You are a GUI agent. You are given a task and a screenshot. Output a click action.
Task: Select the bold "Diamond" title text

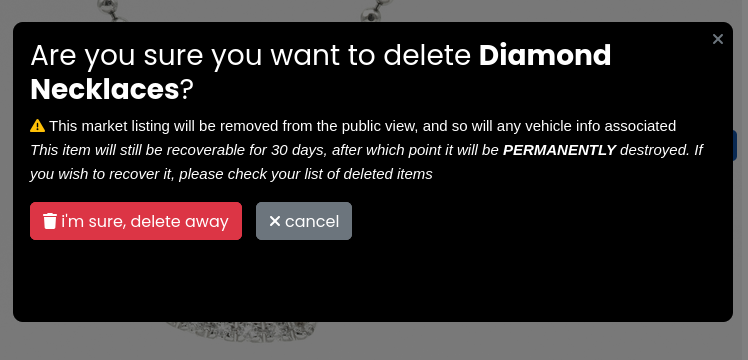545,55
